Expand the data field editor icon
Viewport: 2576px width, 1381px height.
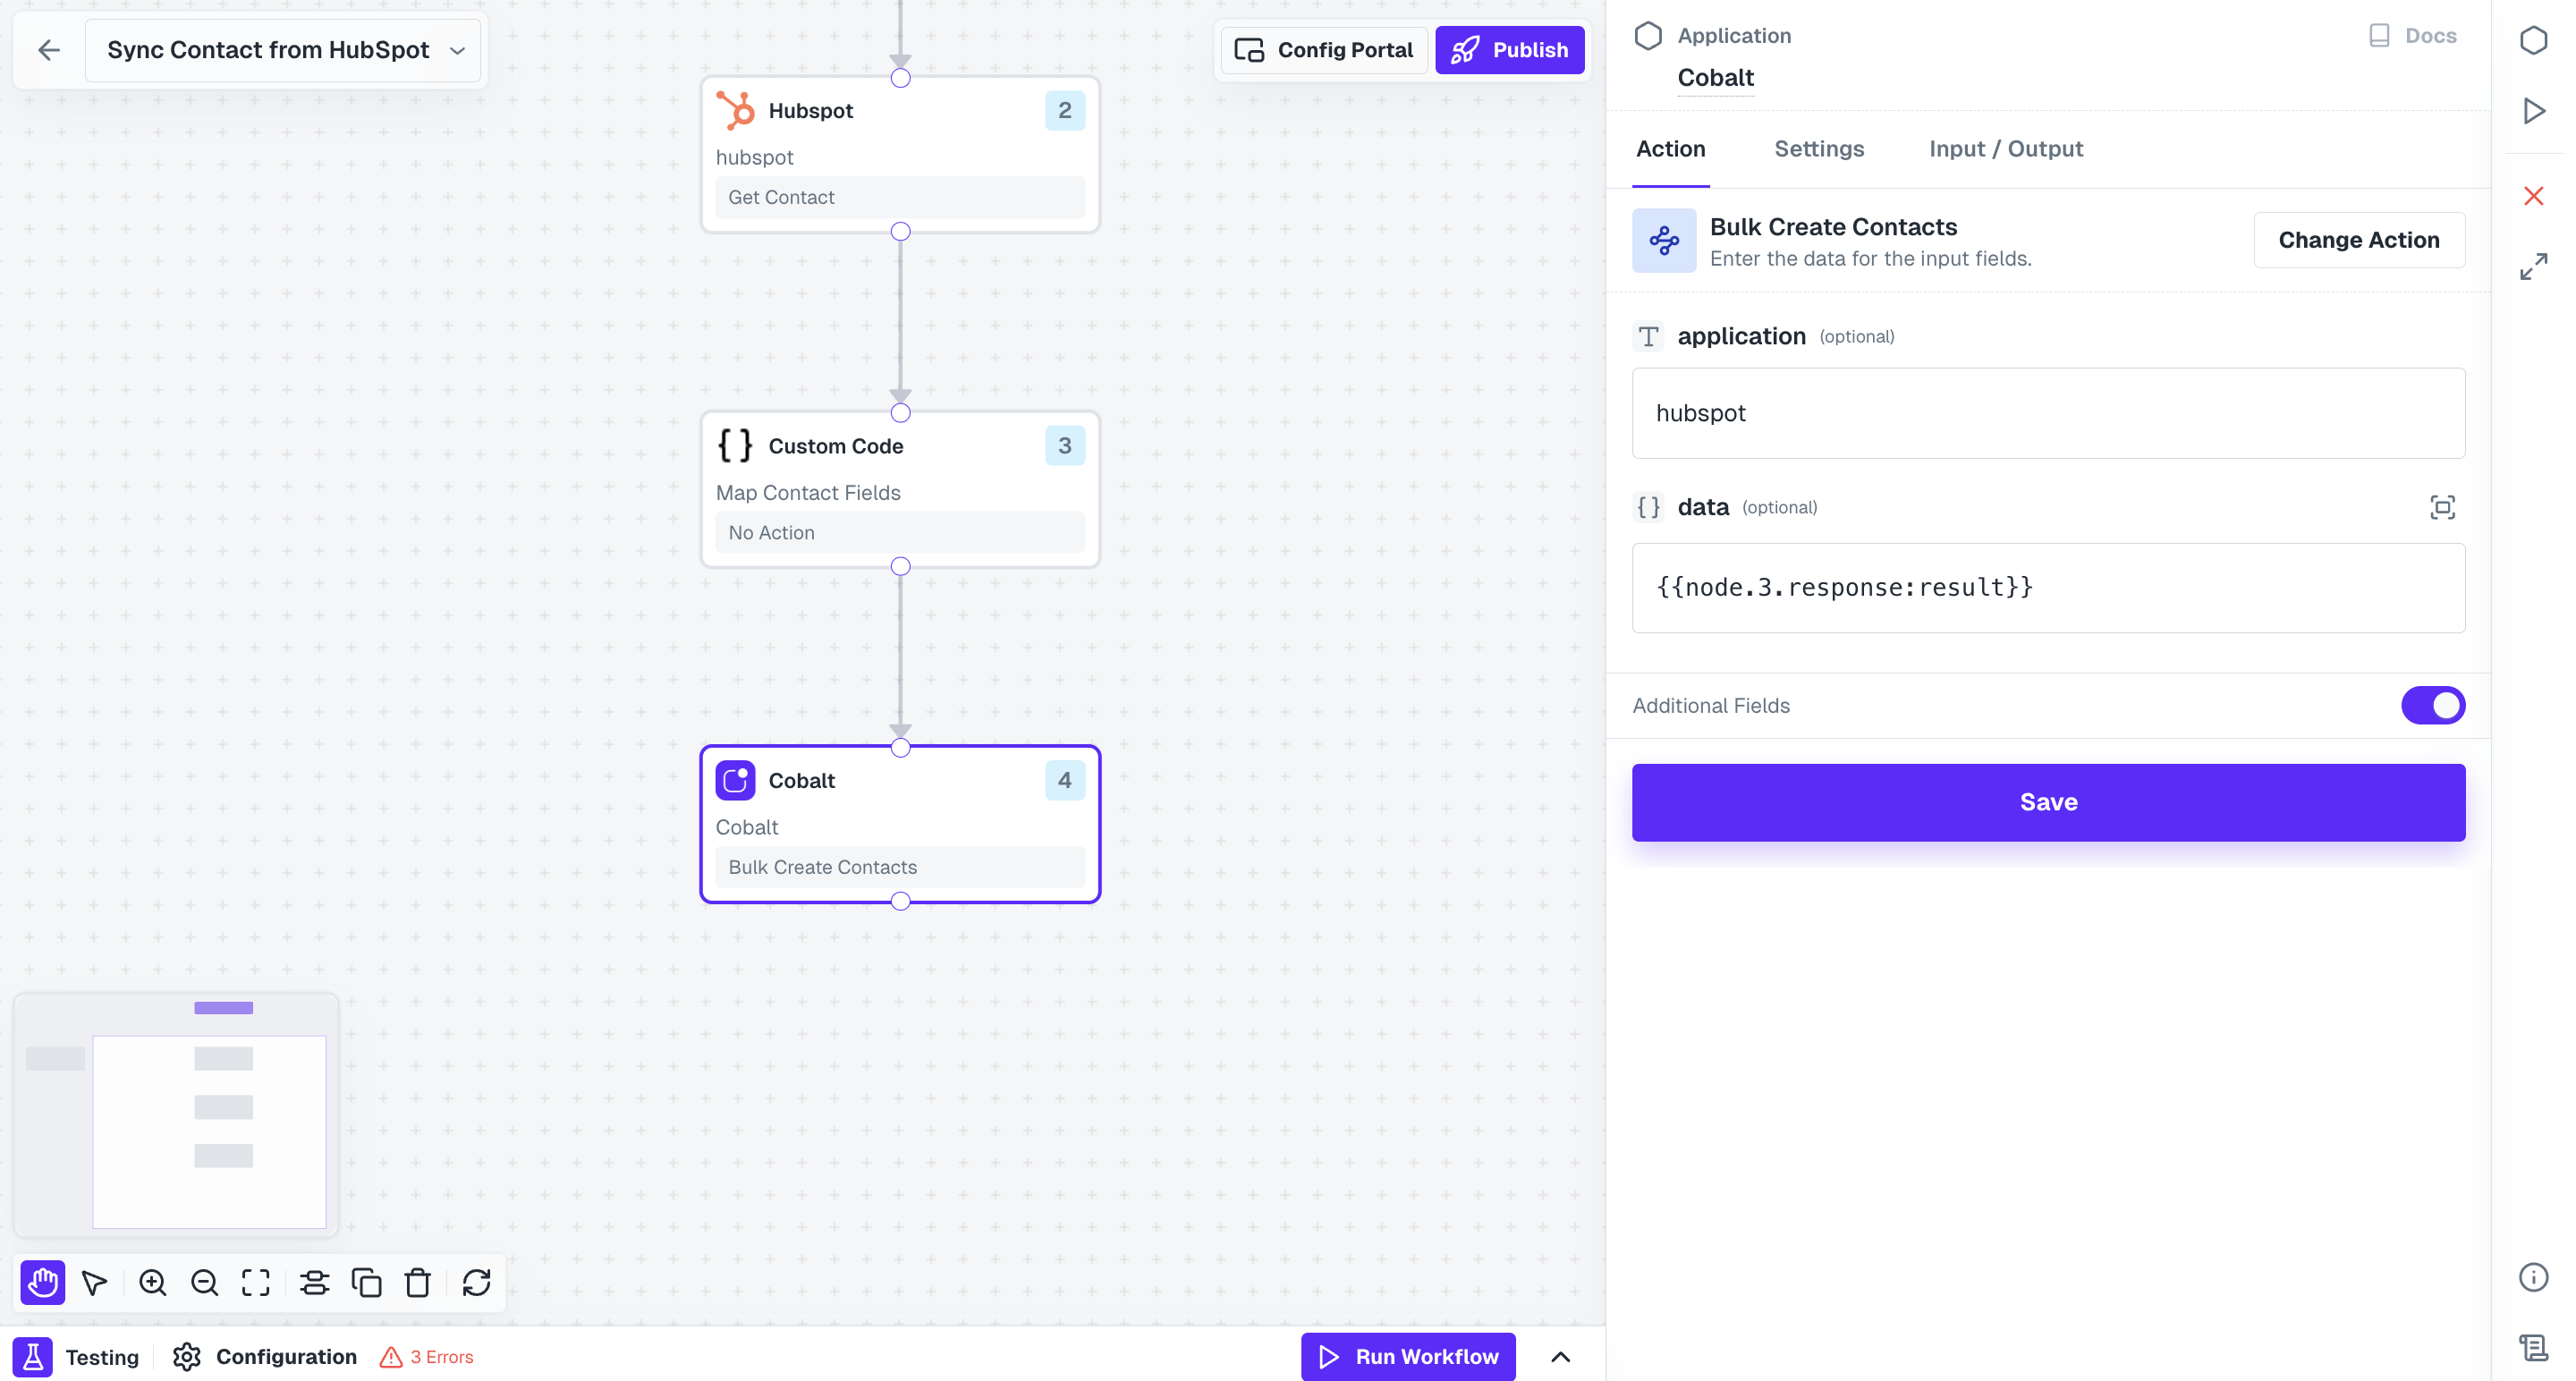point(2441,507)
